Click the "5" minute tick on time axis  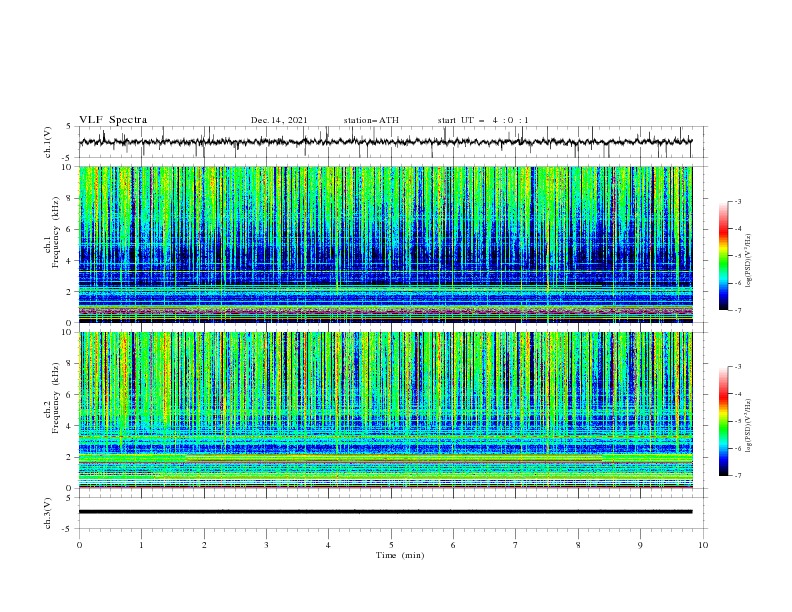(x=391, y=545)
